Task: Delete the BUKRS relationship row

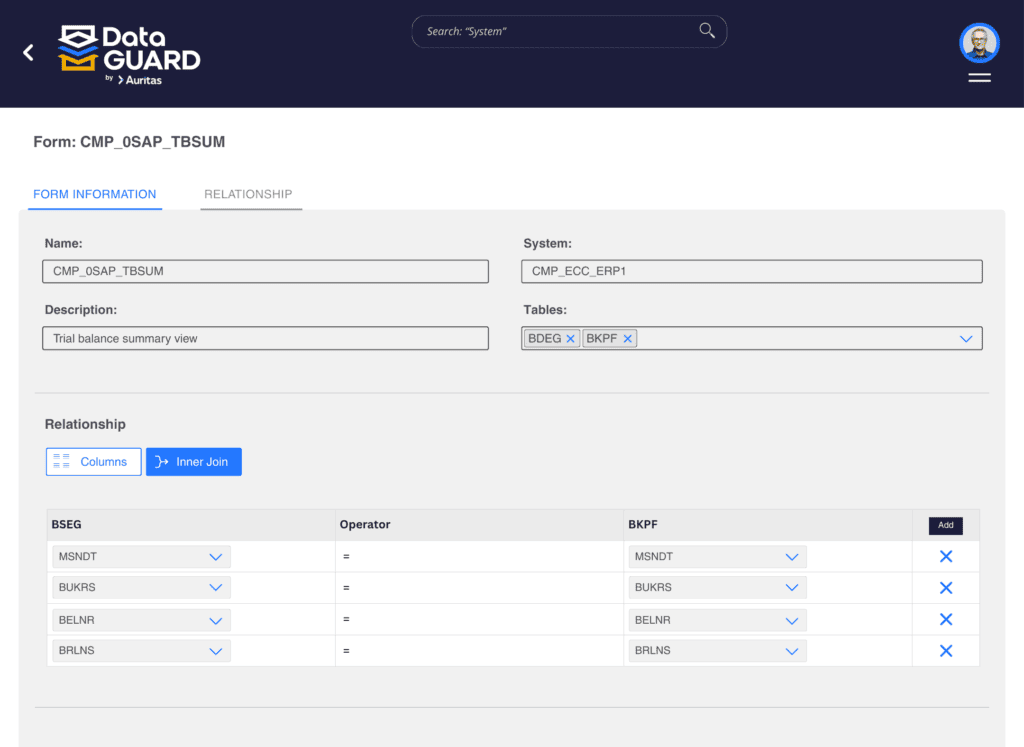Action: [945, 588]
